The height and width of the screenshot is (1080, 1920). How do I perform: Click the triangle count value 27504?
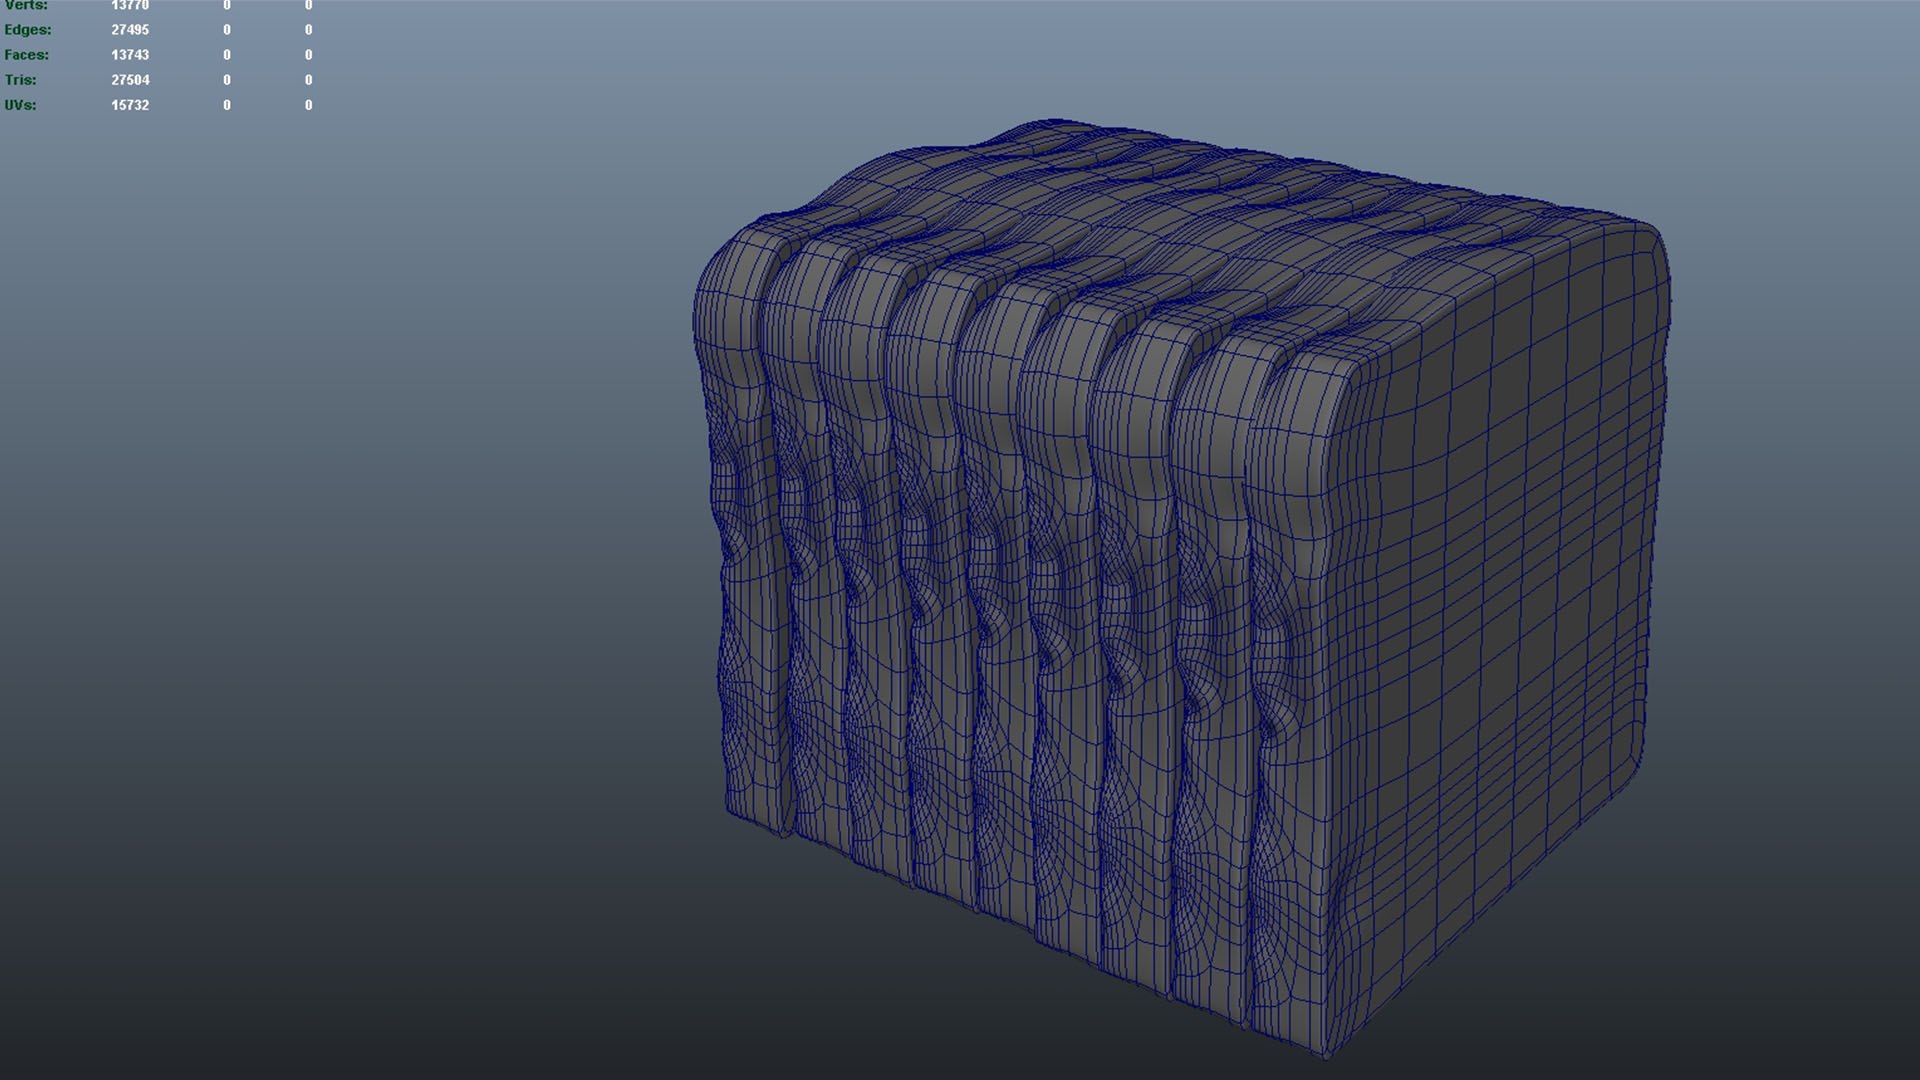coord(130,80)
